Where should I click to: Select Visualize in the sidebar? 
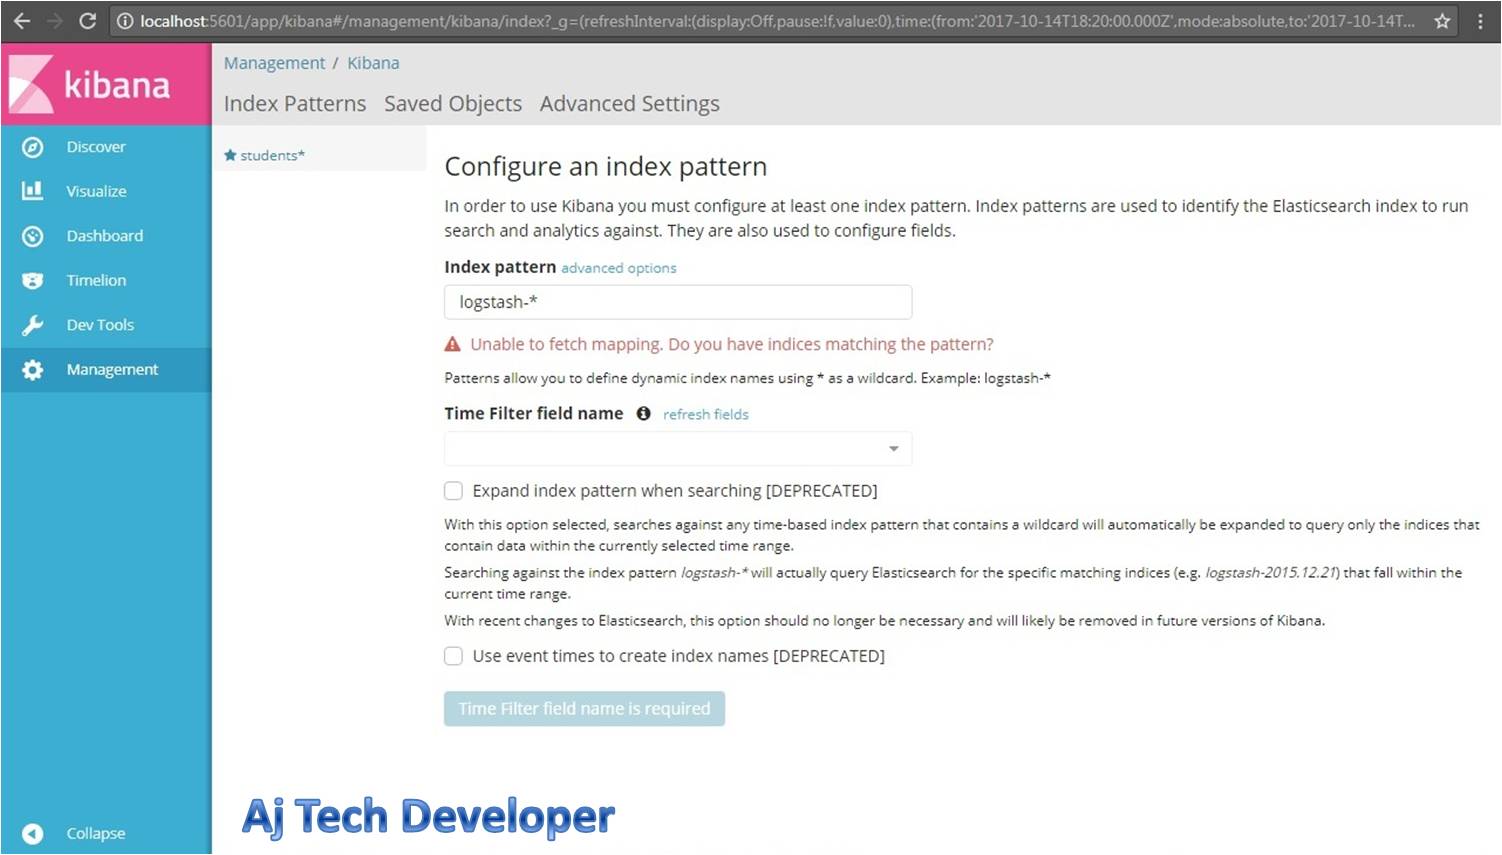tap(96, 191)
